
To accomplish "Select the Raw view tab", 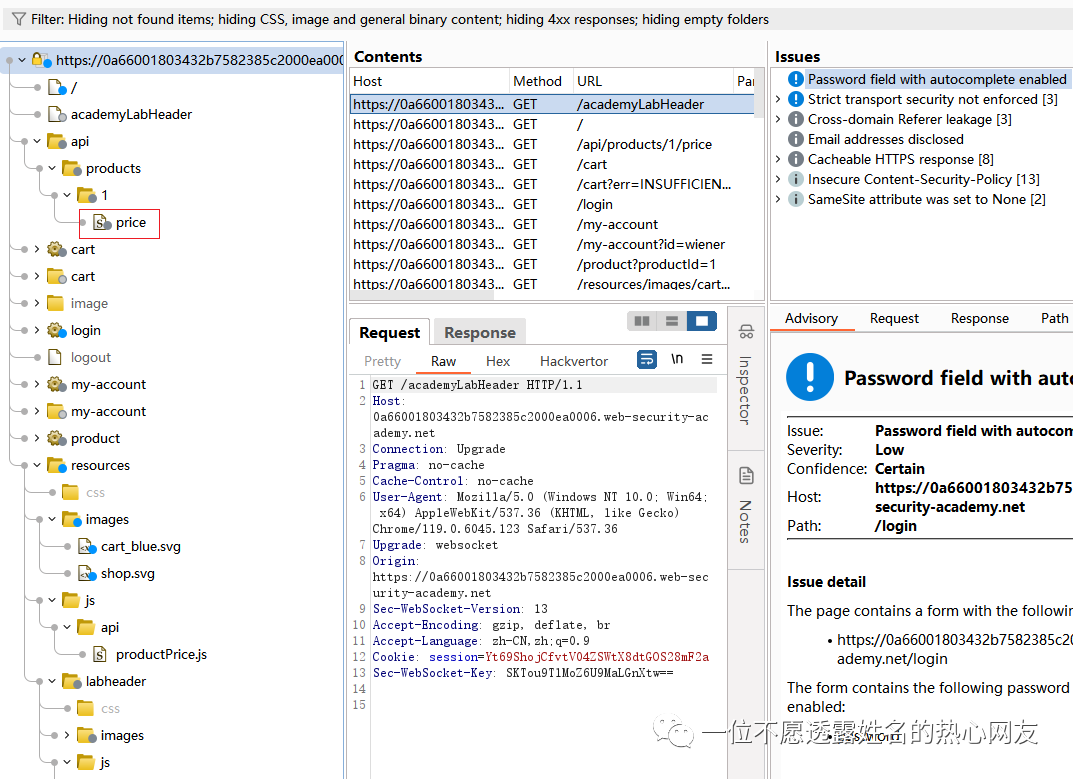I will (443, 361).
